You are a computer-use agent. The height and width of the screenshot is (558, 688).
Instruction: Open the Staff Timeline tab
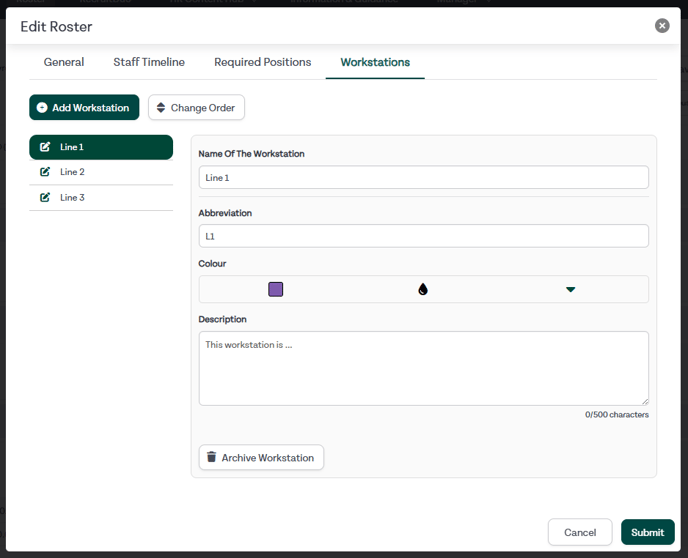[x=149, y=62]
